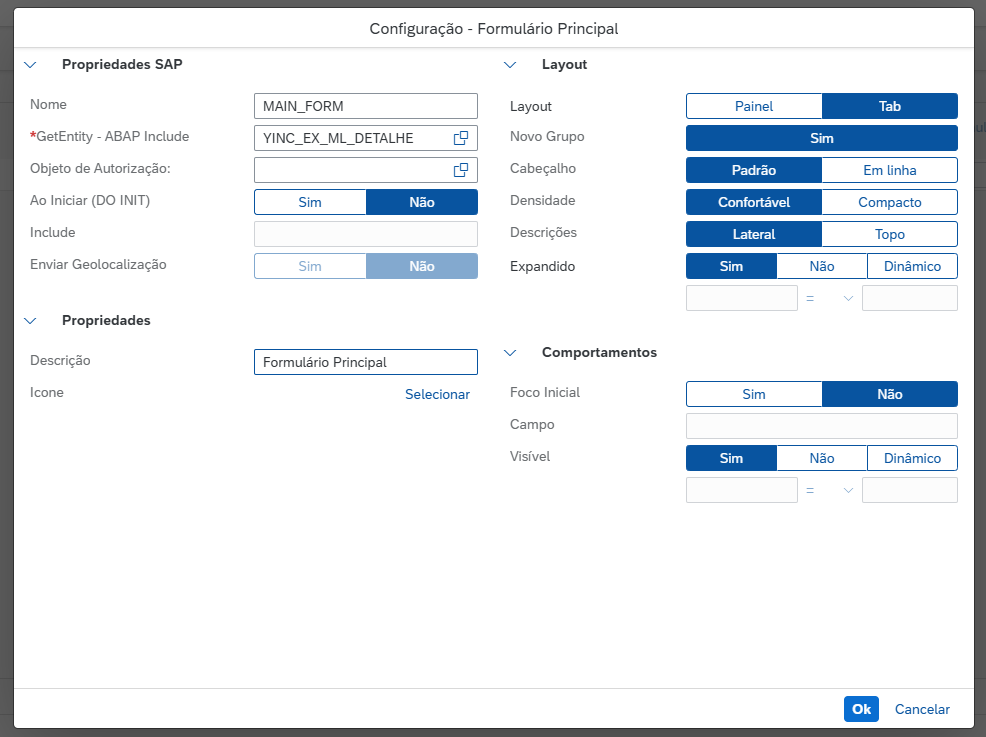Set Enviar Geolocalização to Sim
The height and width of the screenshot is (737, 986).
tap(310, 266)
